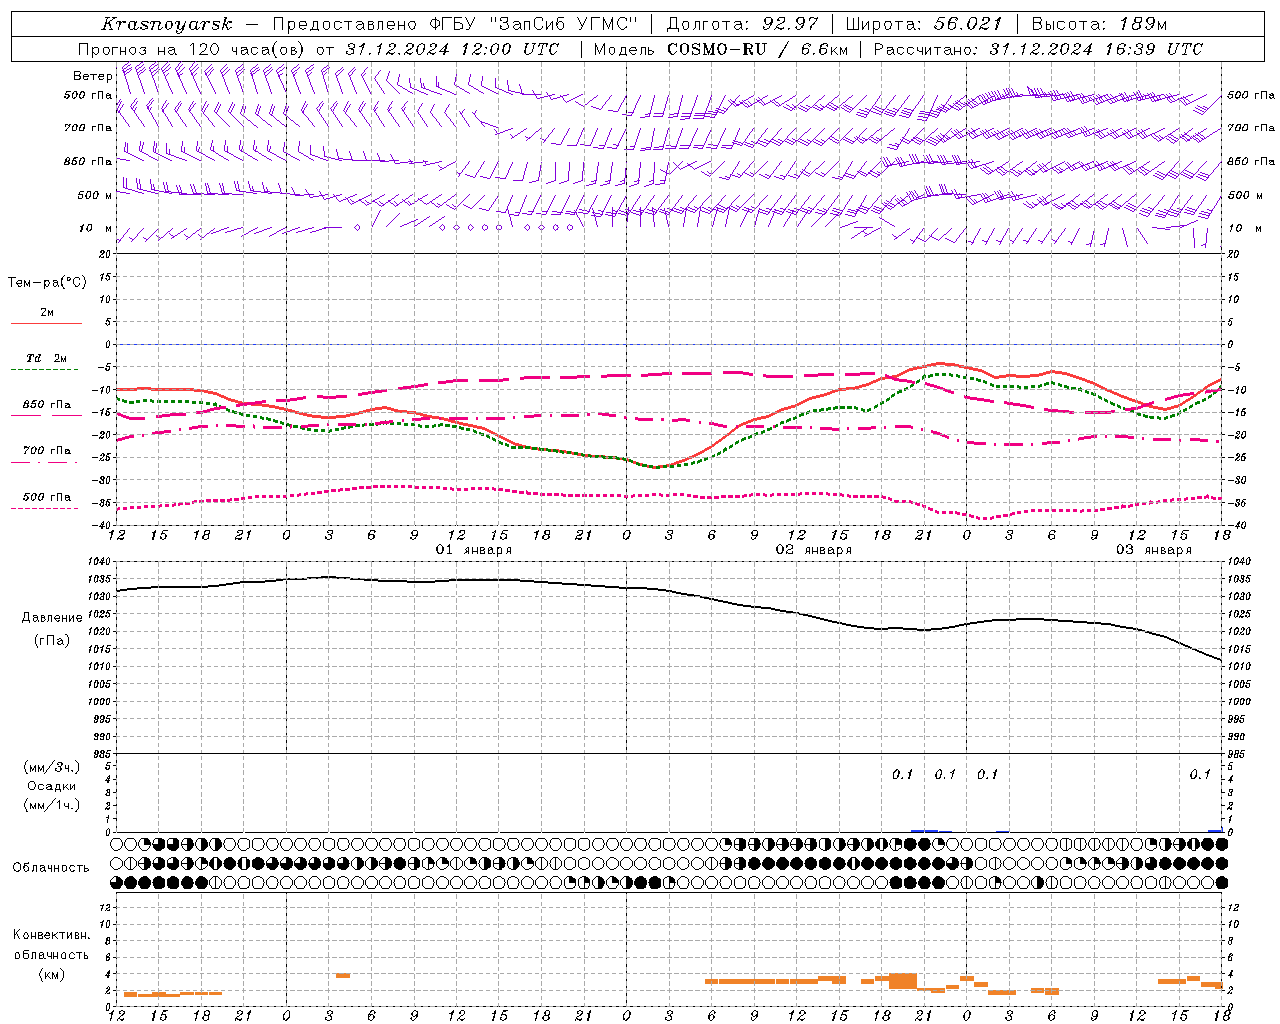Click "700 гПа" label right of wind panel
The image size is (1280, 1024).
click(x=1251, y=128)
